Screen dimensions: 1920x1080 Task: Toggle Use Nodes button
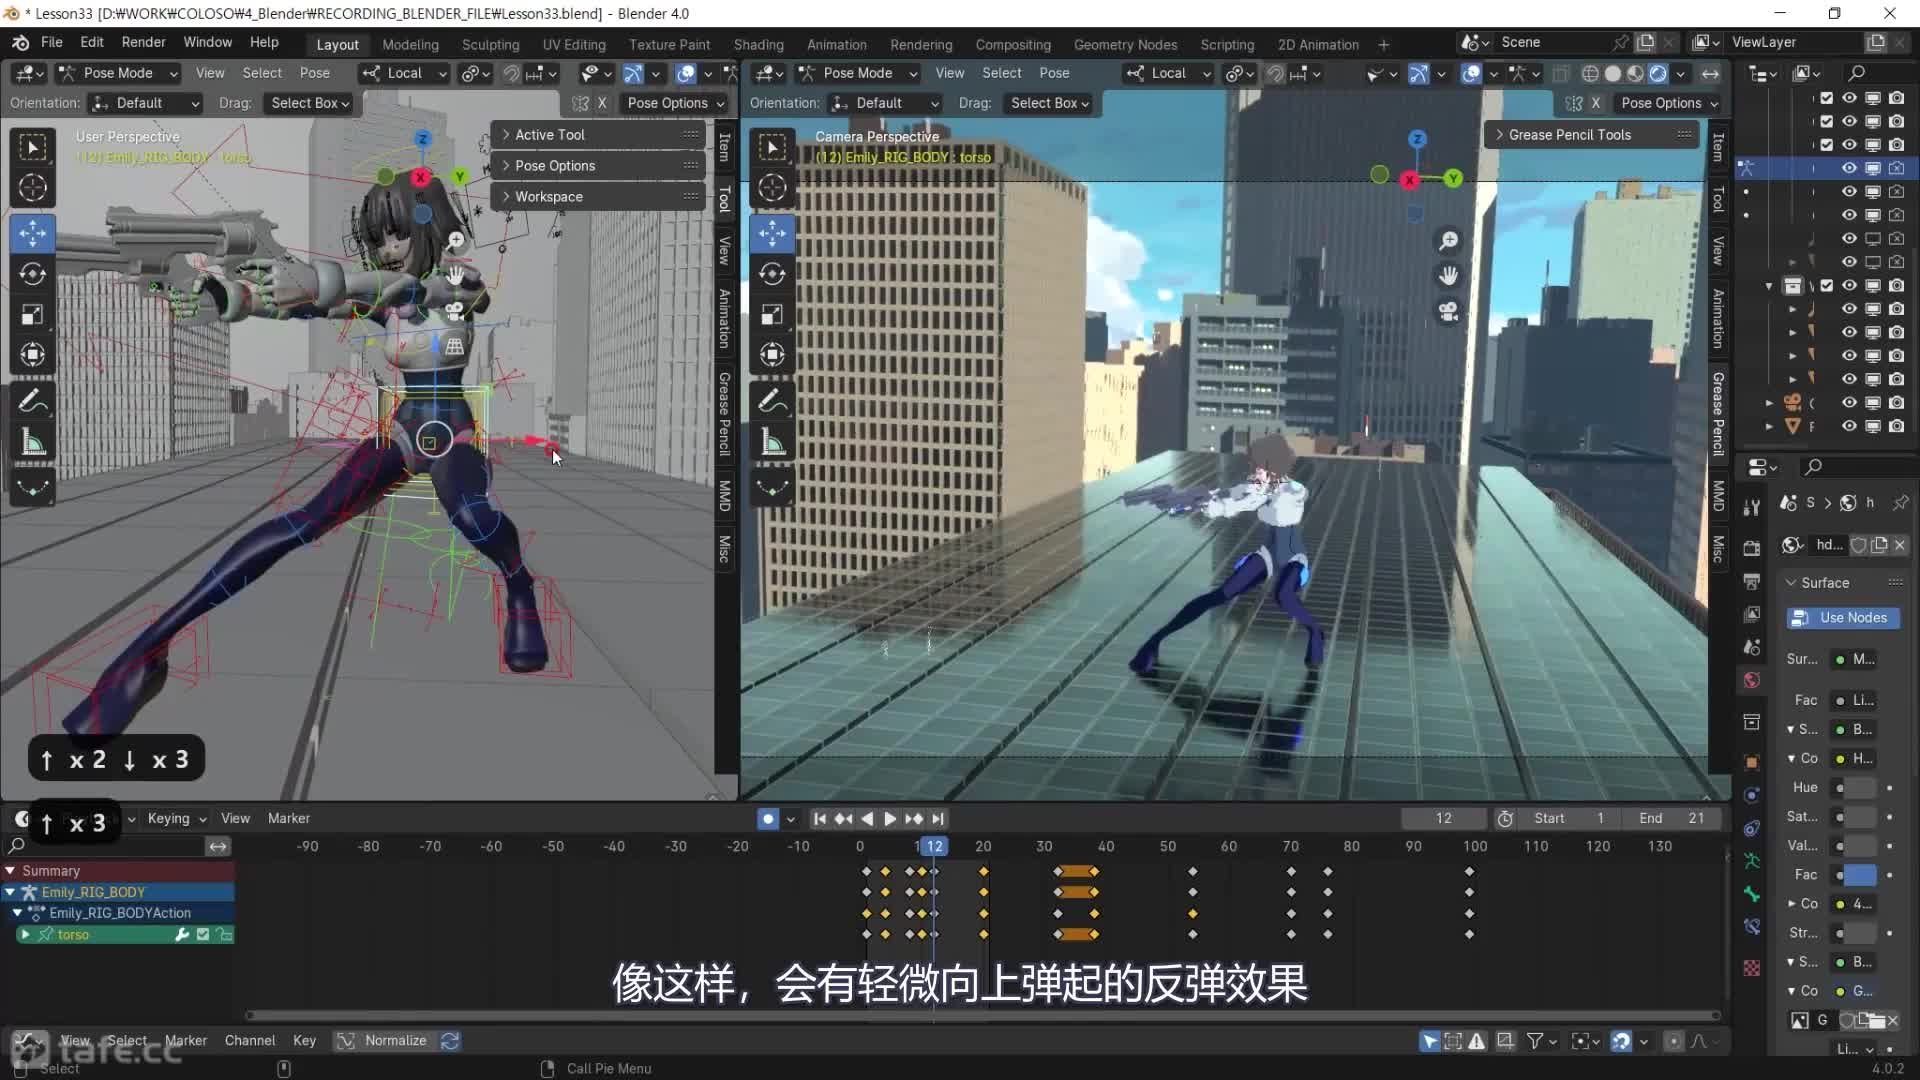1842,618
